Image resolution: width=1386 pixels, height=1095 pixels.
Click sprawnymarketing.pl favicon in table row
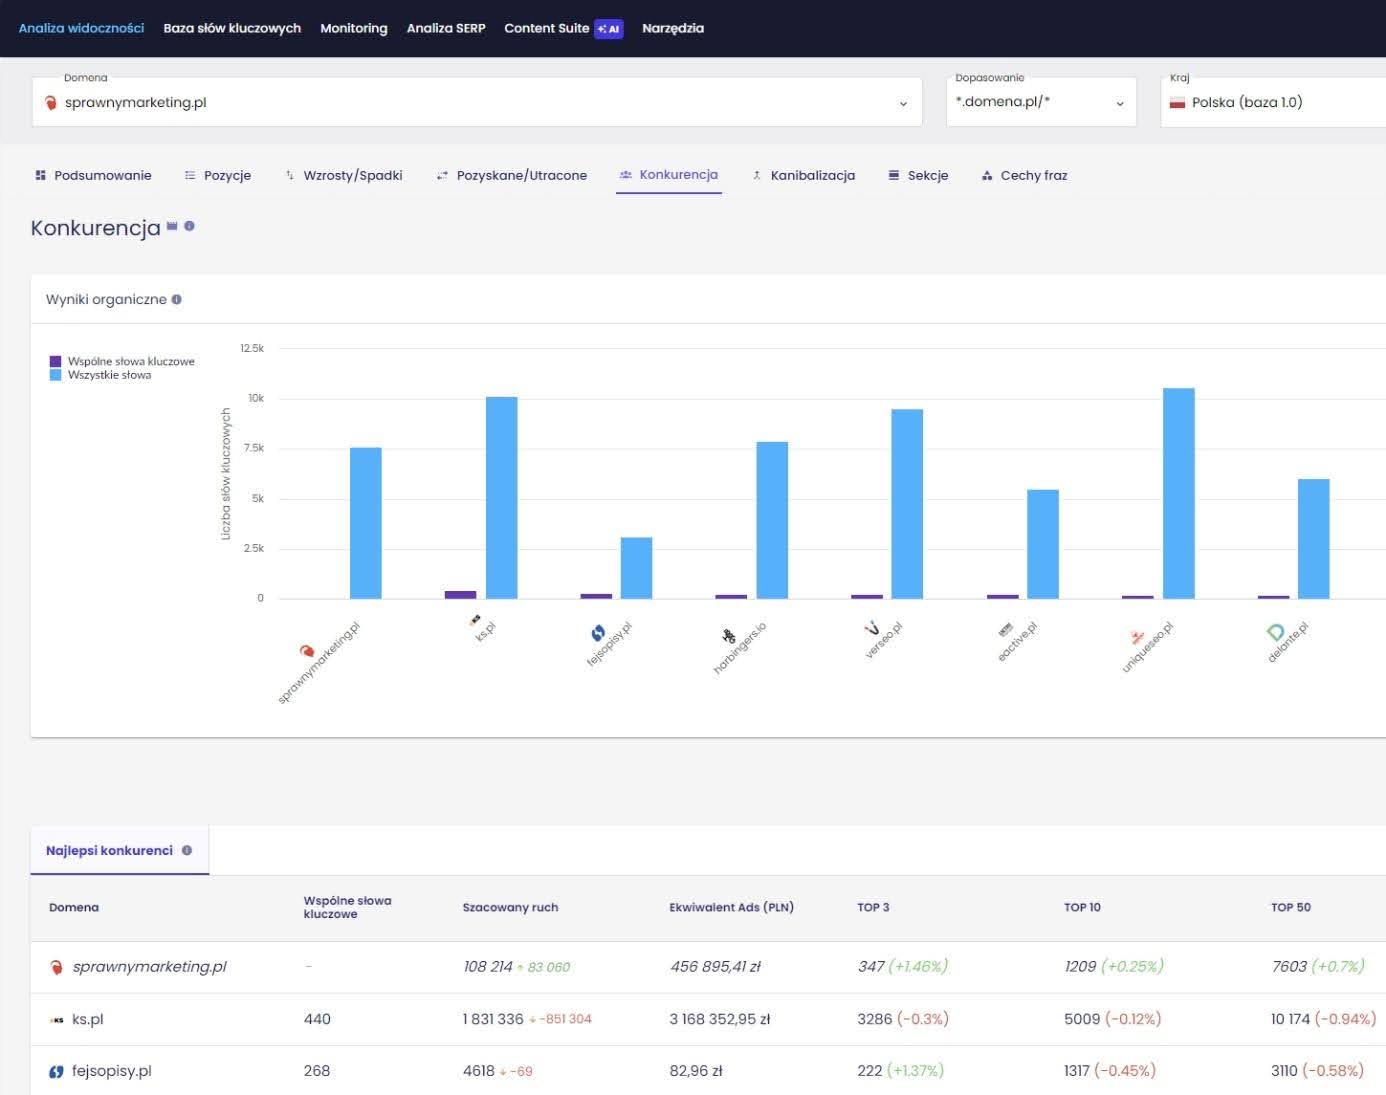(56, 967)
